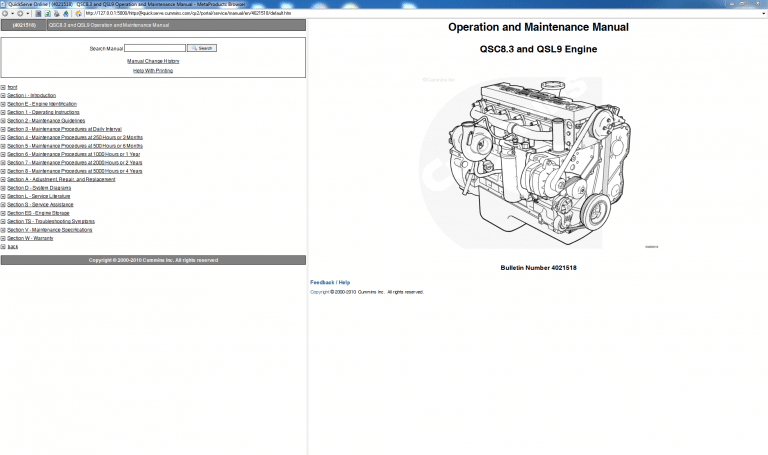This screenshot has height=455, width=768.
Task: Open Section W - Warranty link
Action: (30, 239)
